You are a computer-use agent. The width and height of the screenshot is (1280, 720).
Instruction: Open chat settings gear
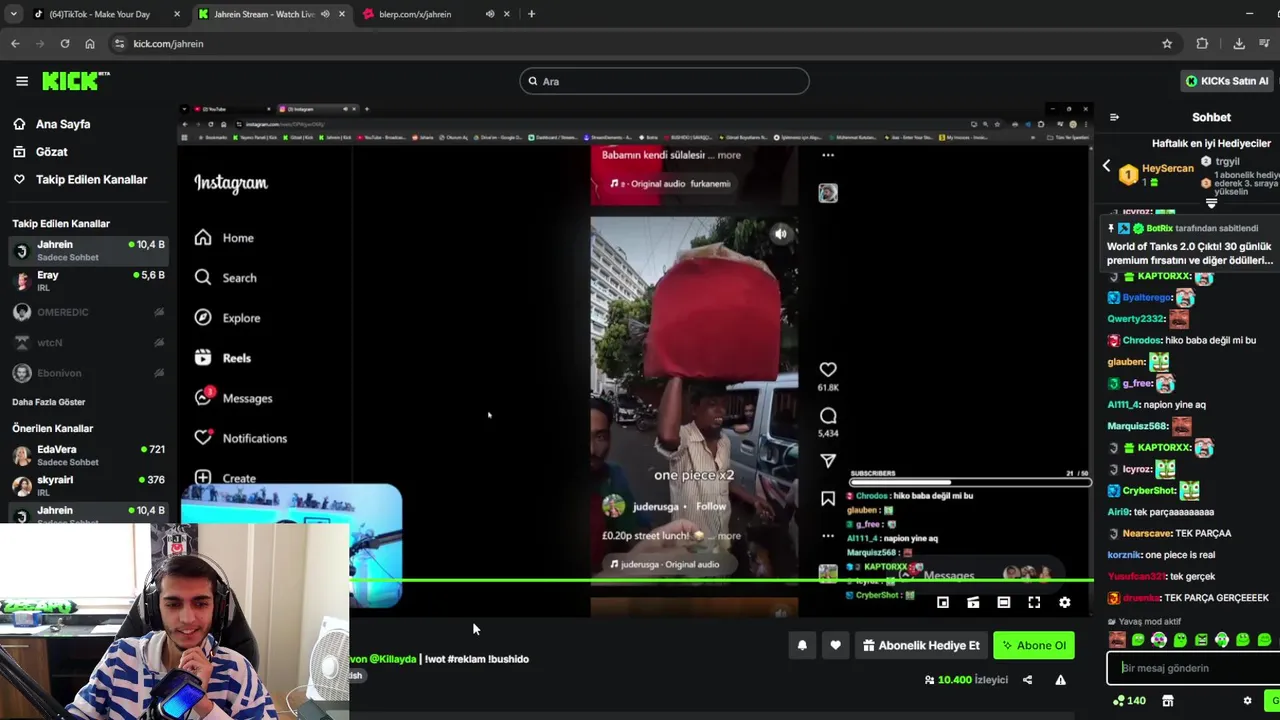tap(1247, 701)
